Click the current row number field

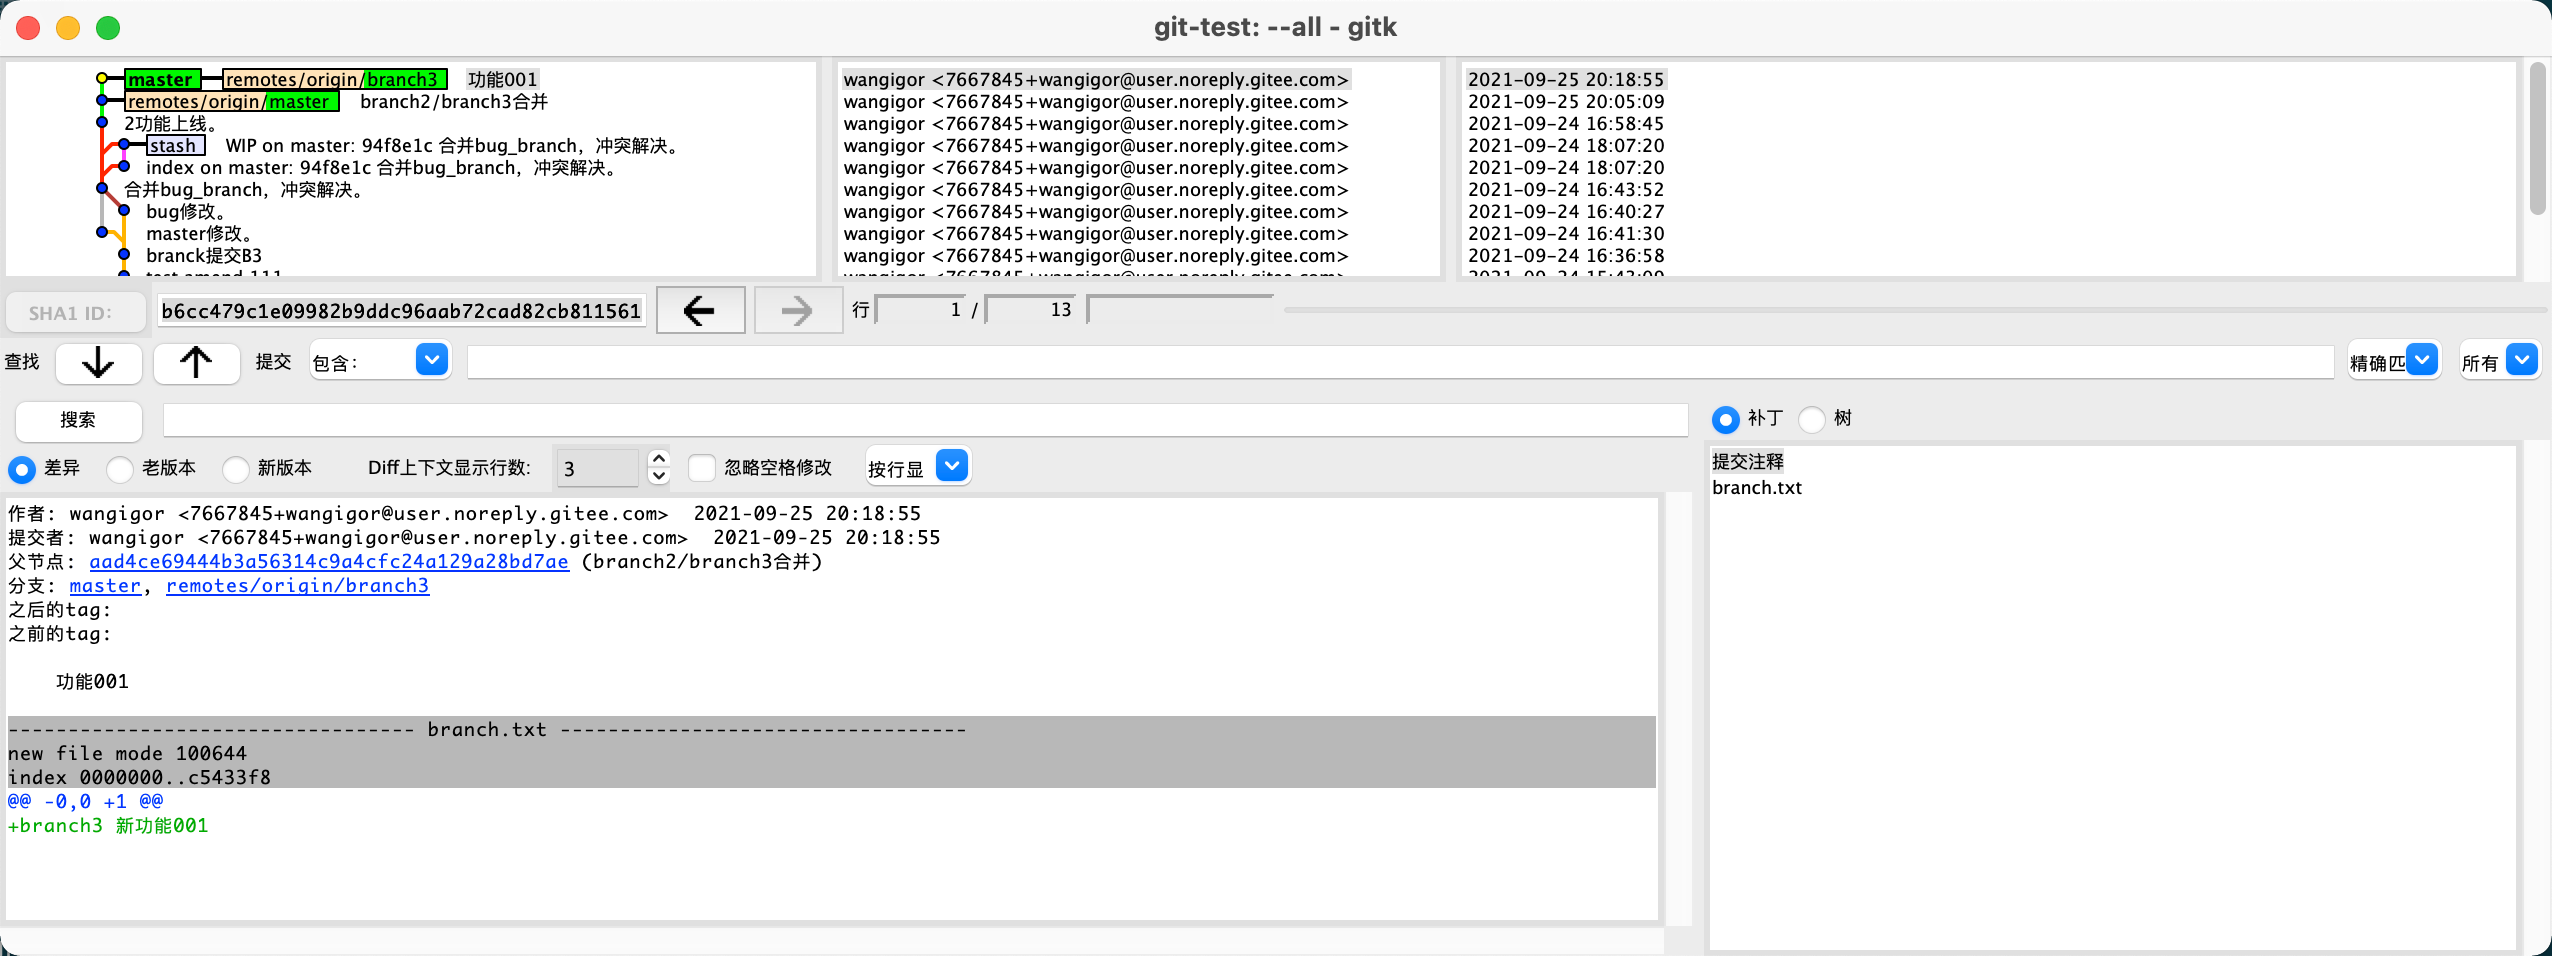pos(920,310)
